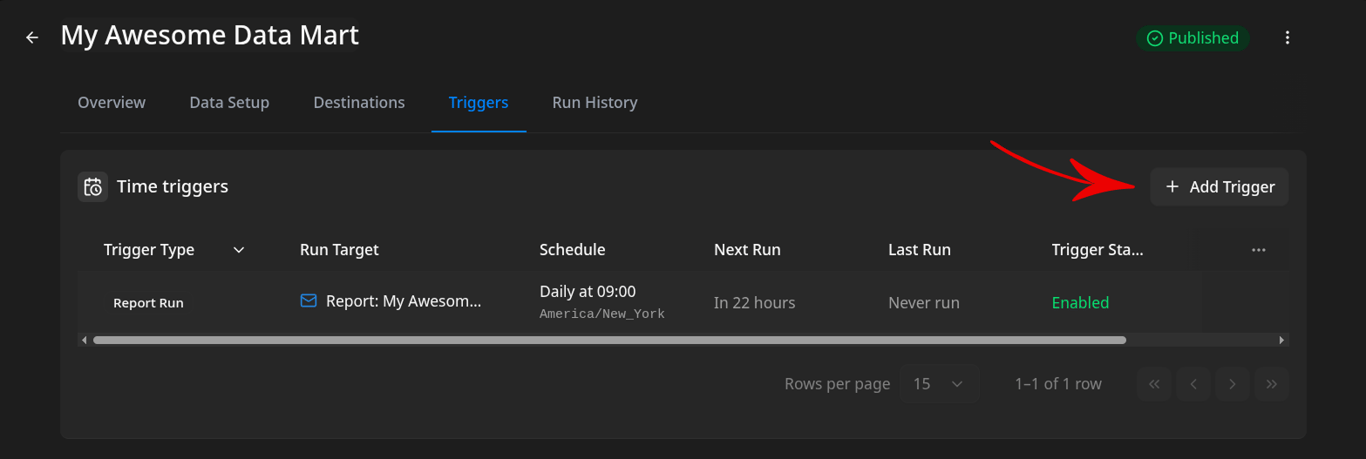Click the Enabled status value
The image size is (1366, 459).
(1080, 302)
